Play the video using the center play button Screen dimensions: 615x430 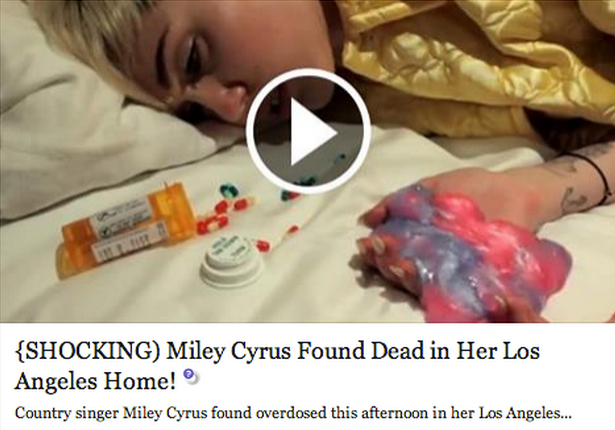(308, 131)
